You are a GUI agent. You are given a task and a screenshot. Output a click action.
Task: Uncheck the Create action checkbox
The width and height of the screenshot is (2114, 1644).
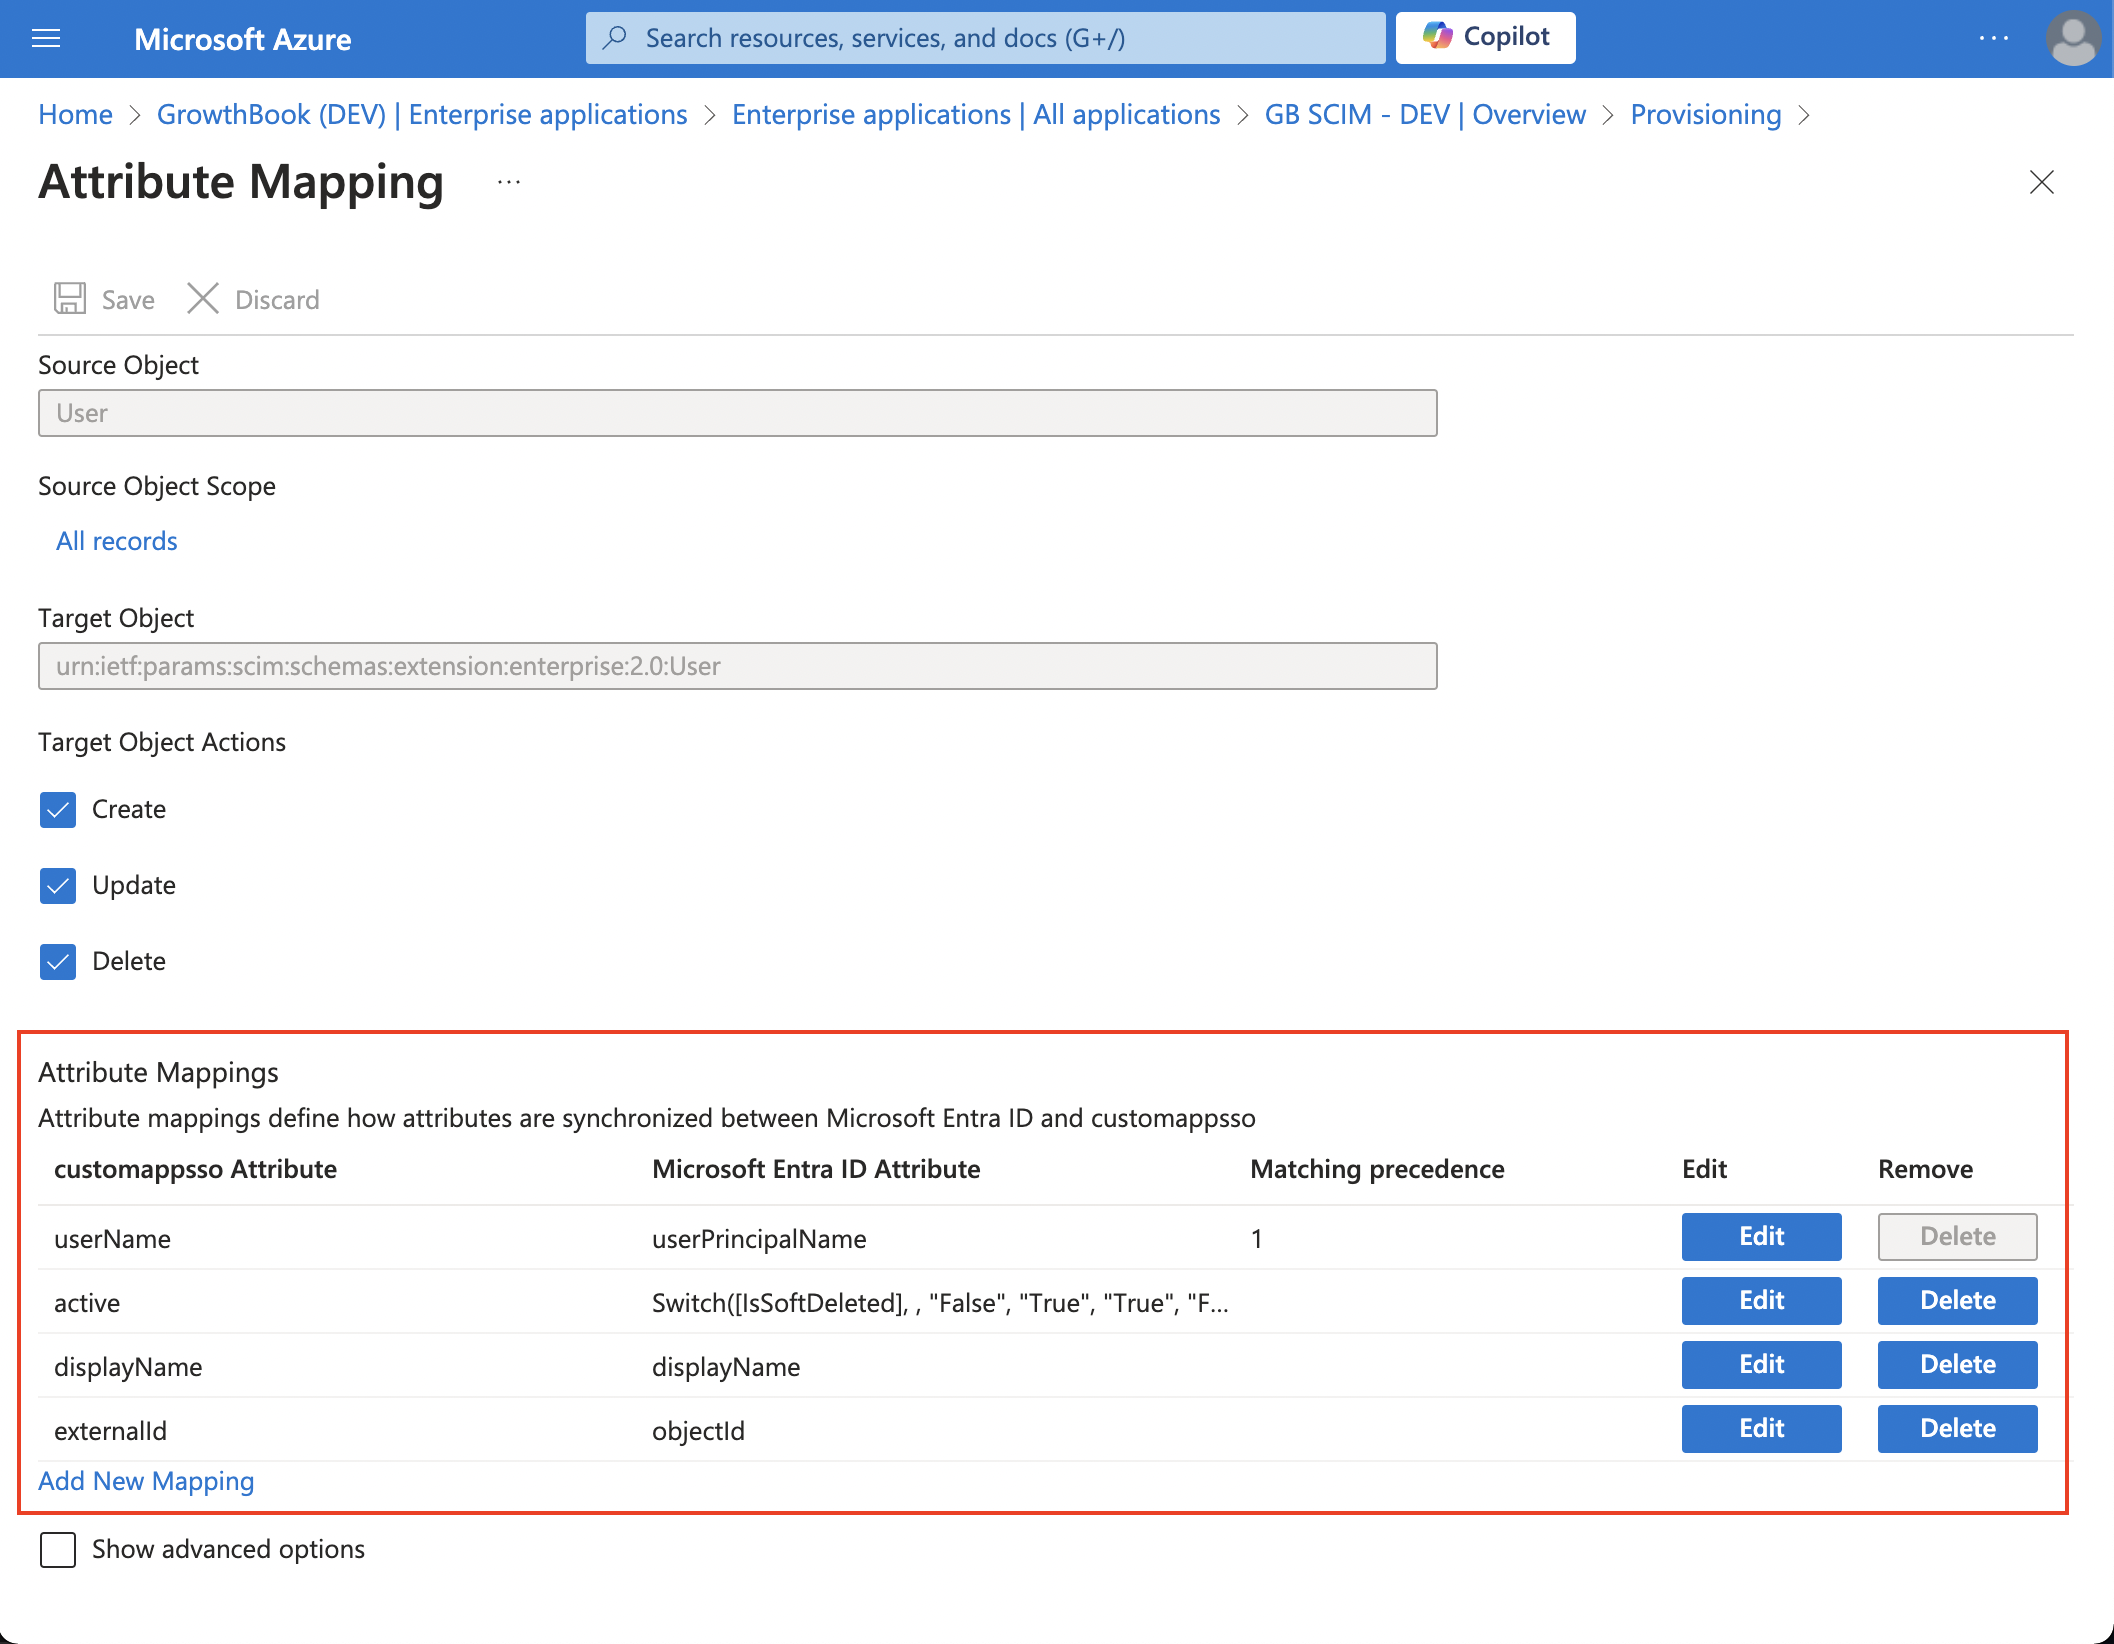[x=58, y=809]
